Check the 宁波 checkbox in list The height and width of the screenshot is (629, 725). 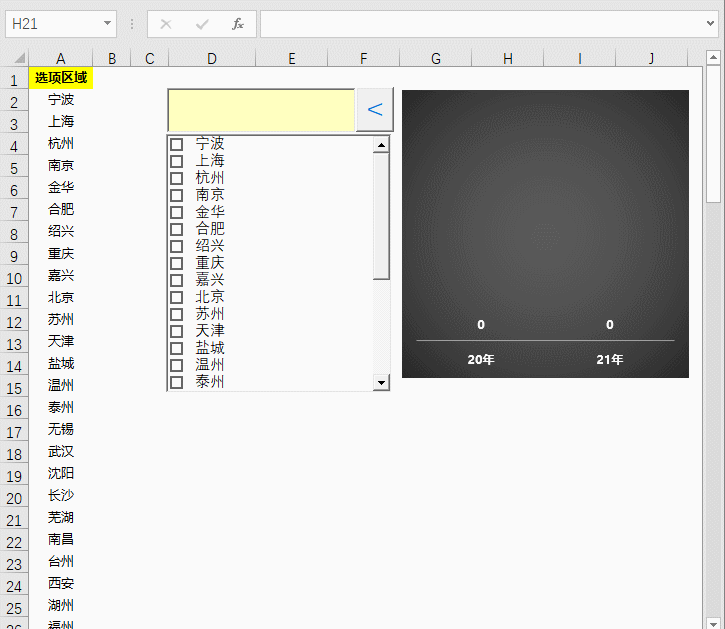pyautogui.click(x=176, y=144)
